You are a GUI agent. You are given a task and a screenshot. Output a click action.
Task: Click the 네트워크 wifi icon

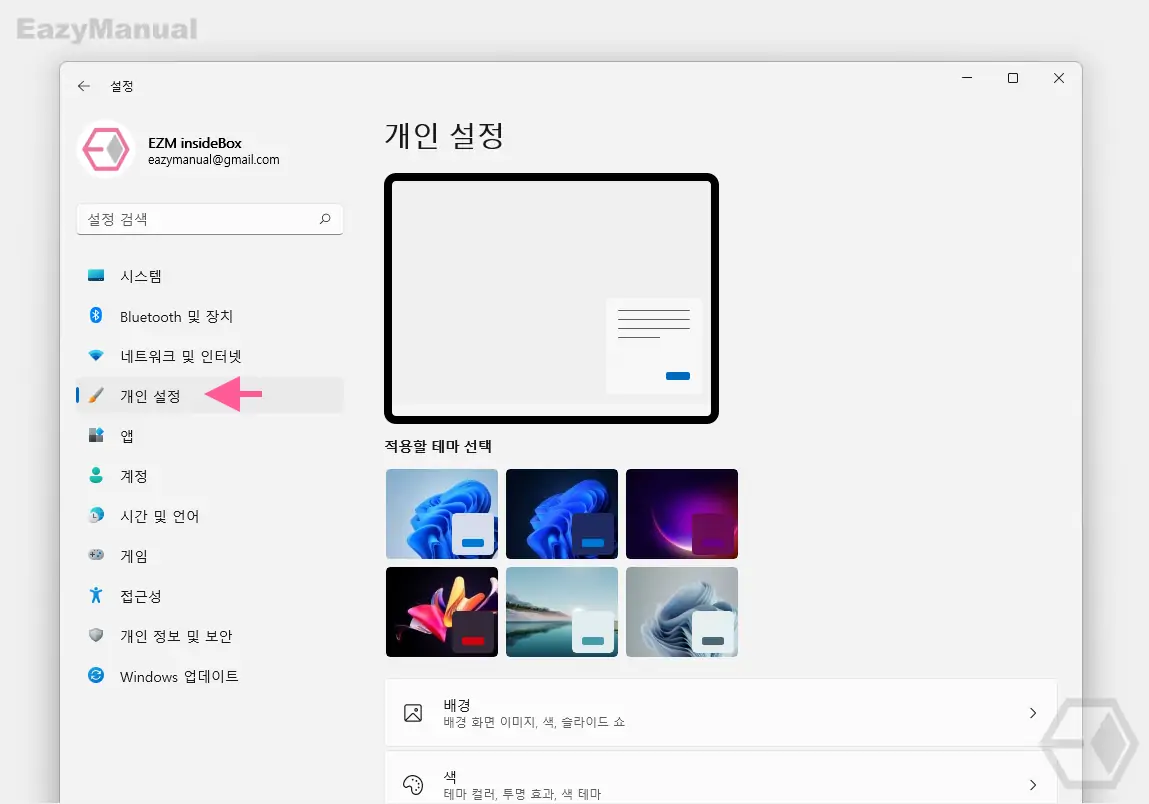pyautogui.click(x=96, y=355)
